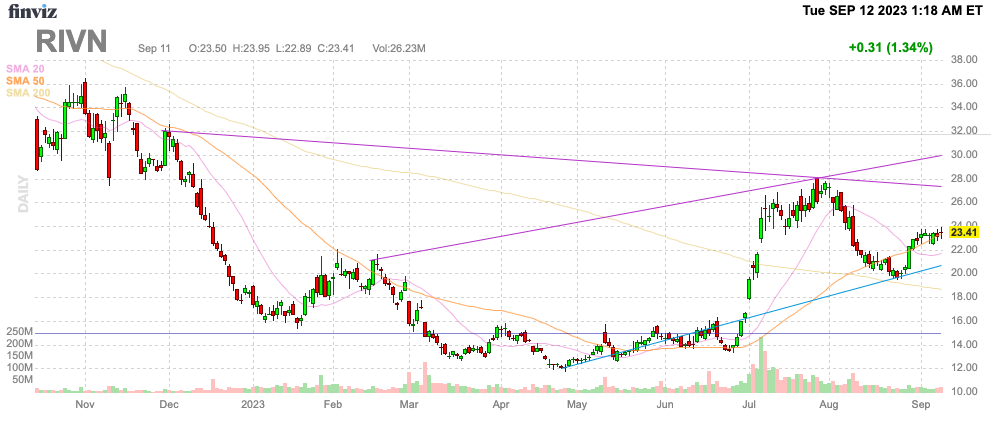This screenshot has width=991, height=422.
Task: Click the 100M volume axis label
Action: pos(20,368)
